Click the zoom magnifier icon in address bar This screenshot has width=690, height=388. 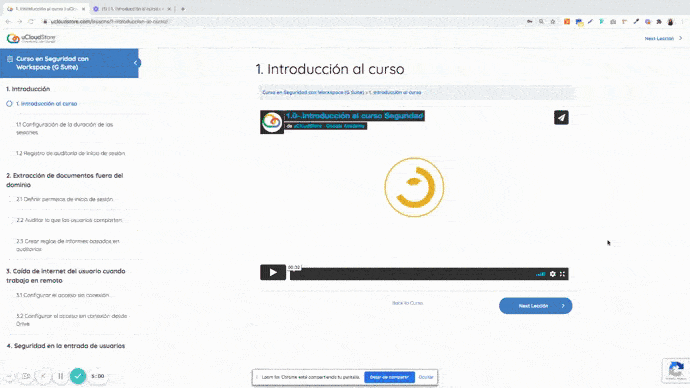click(541, 22)
